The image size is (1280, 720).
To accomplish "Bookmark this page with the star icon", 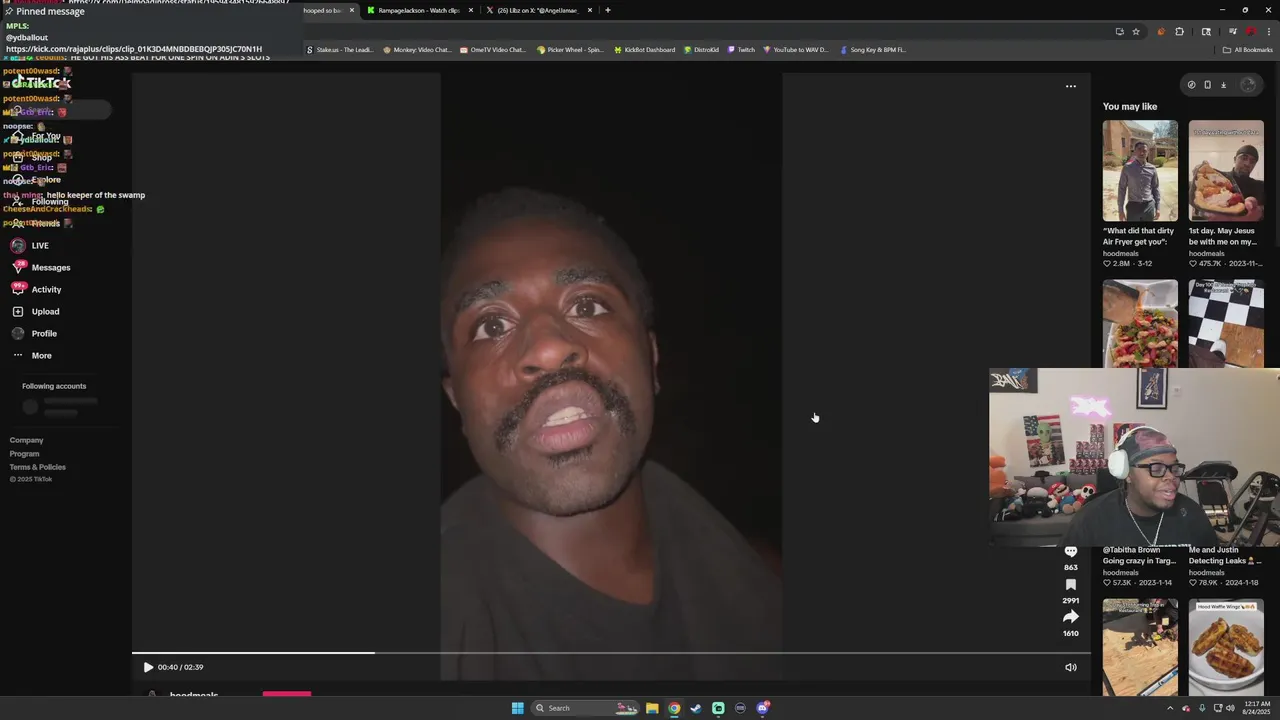I will pyautogui.click(x=1136, y=31).
